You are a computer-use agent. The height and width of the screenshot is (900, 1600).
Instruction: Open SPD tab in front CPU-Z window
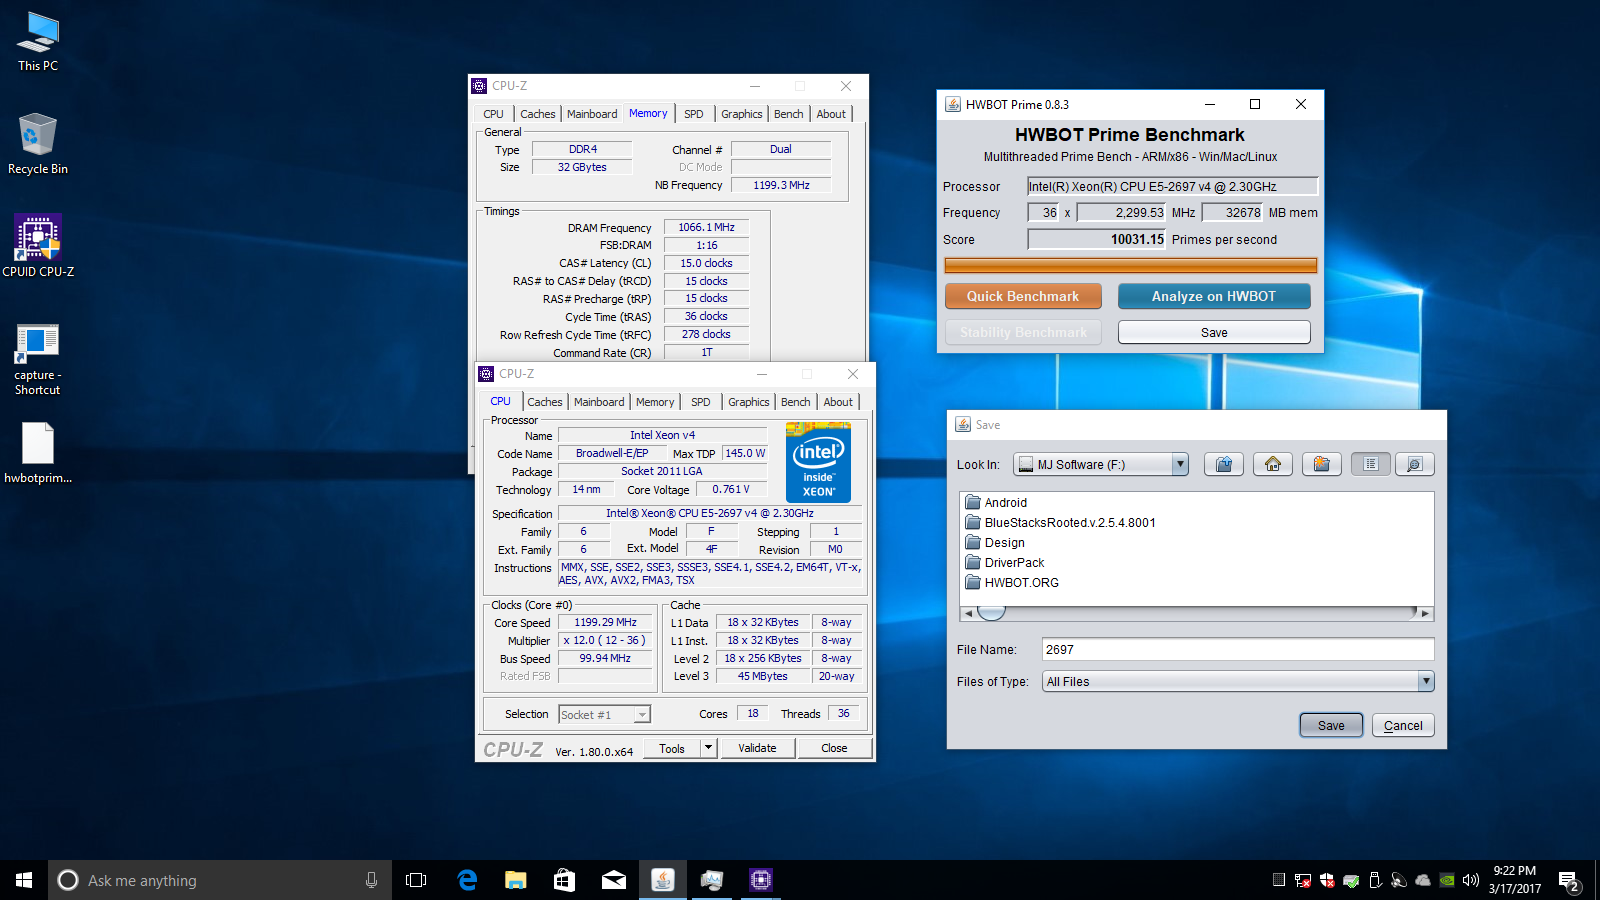point(701,402)
